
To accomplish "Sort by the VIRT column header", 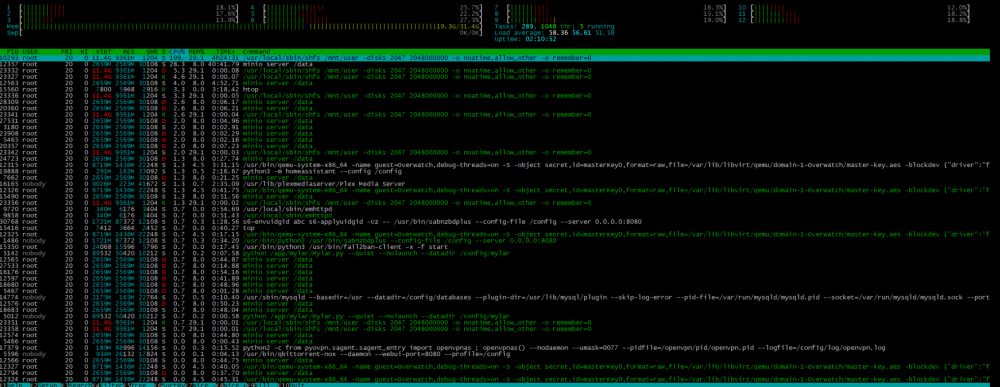I will (104, 51).
